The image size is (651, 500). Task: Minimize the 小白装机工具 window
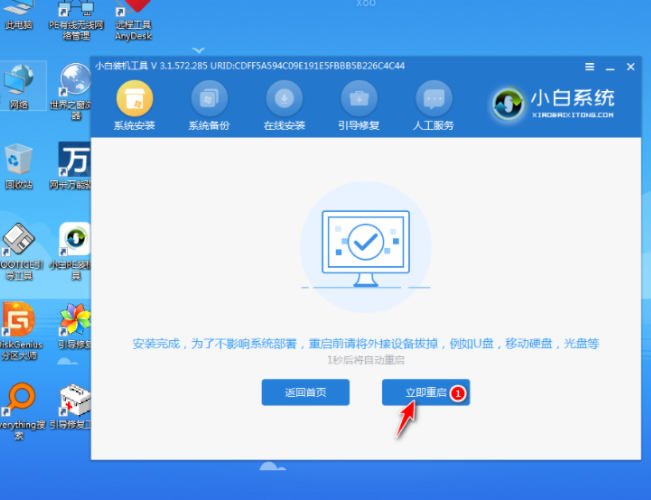tap(610, 67)
